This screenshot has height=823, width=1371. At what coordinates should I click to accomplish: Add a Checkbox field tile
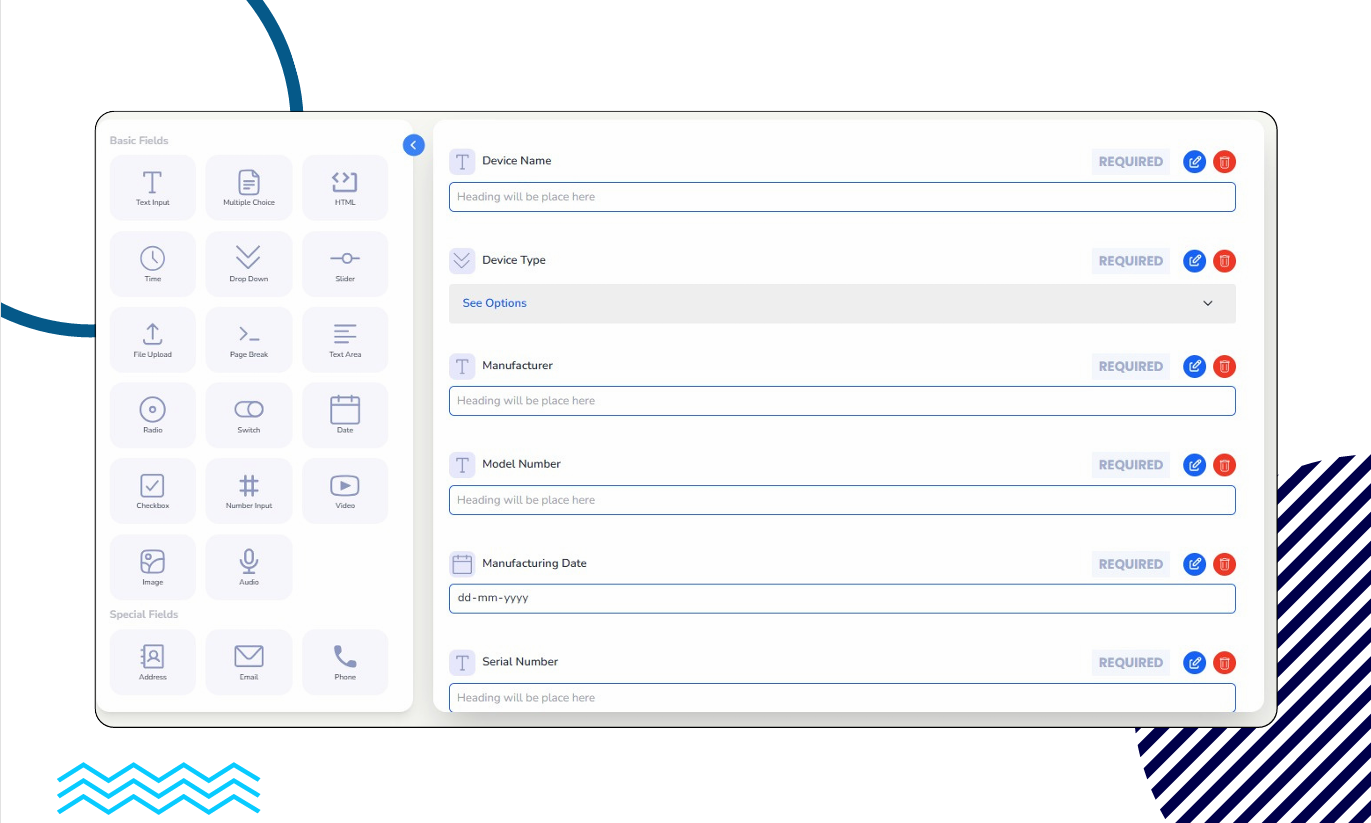point(152,490)
